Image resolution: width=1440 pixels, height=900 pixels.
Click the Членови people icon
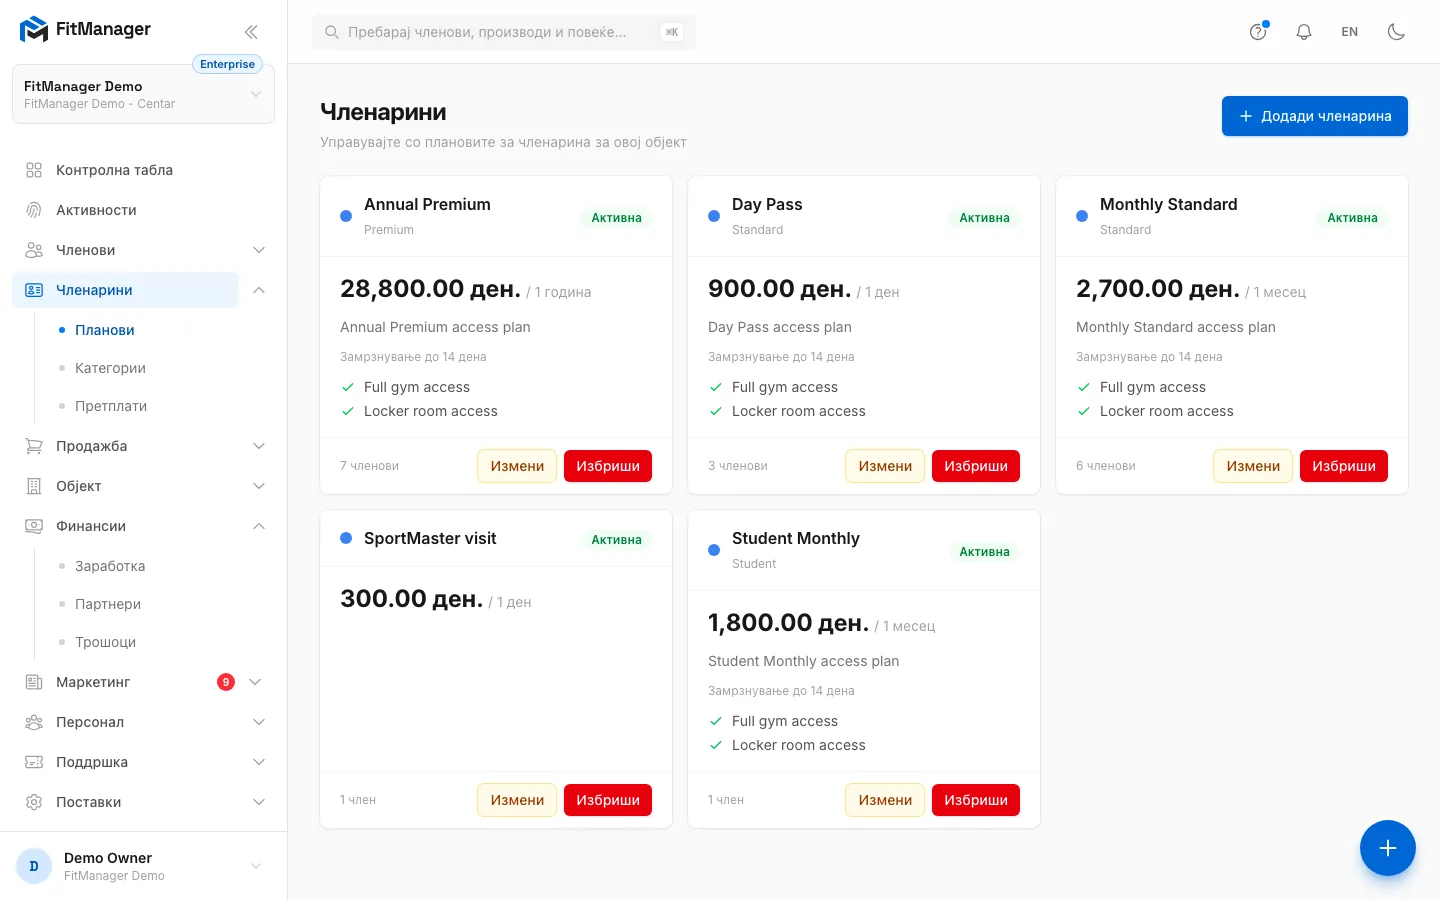click(34, 250)
